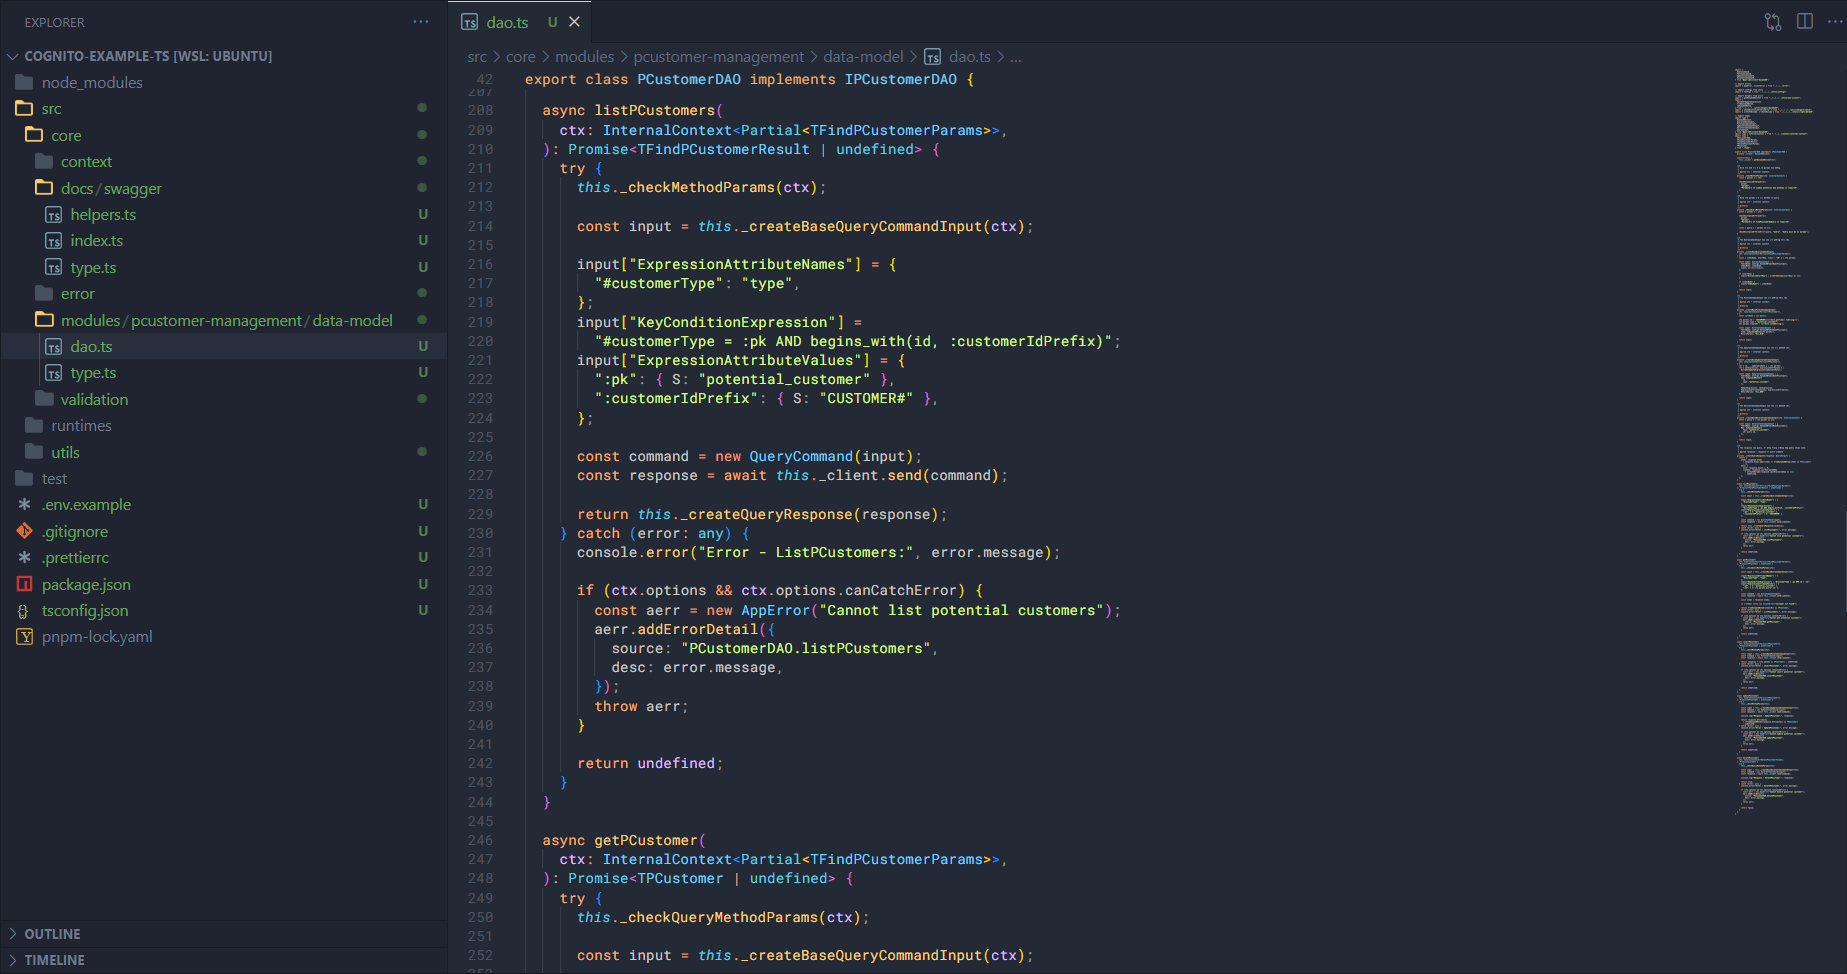1847x974 pixels.
Task: Close the dao.ts editor tab
Action: tap(574, 22)
